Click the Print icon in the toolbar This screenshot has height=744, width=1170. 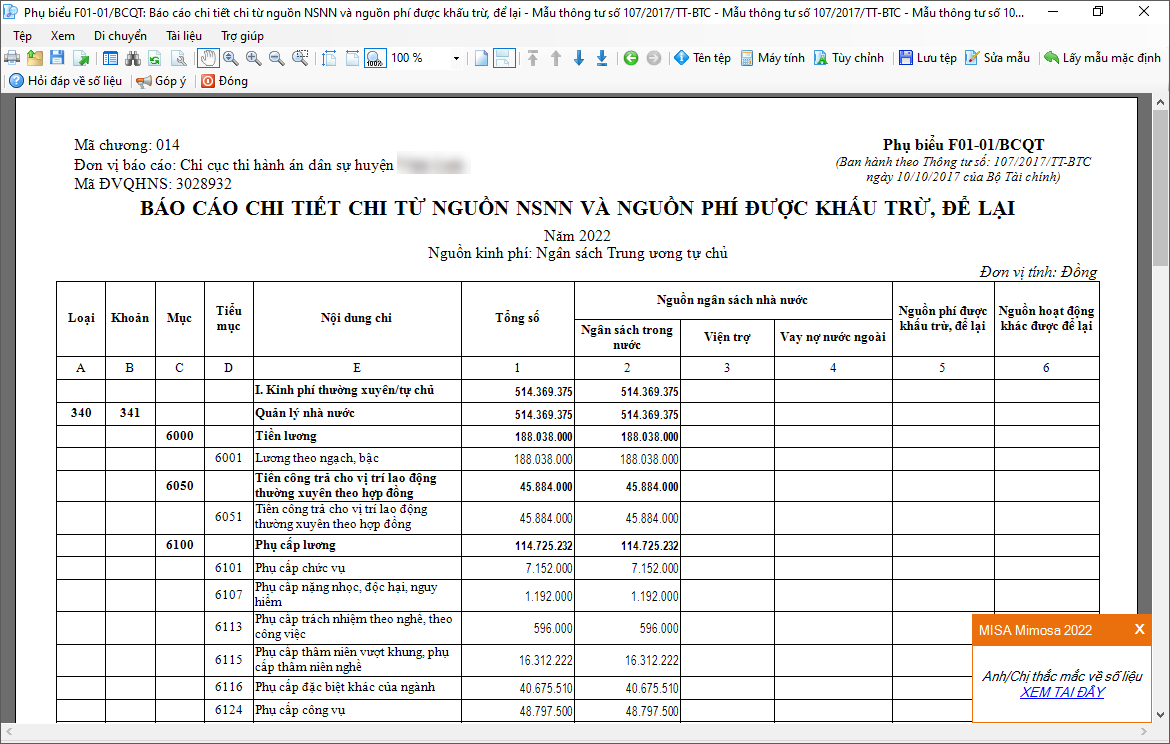[x=12, y=58]
